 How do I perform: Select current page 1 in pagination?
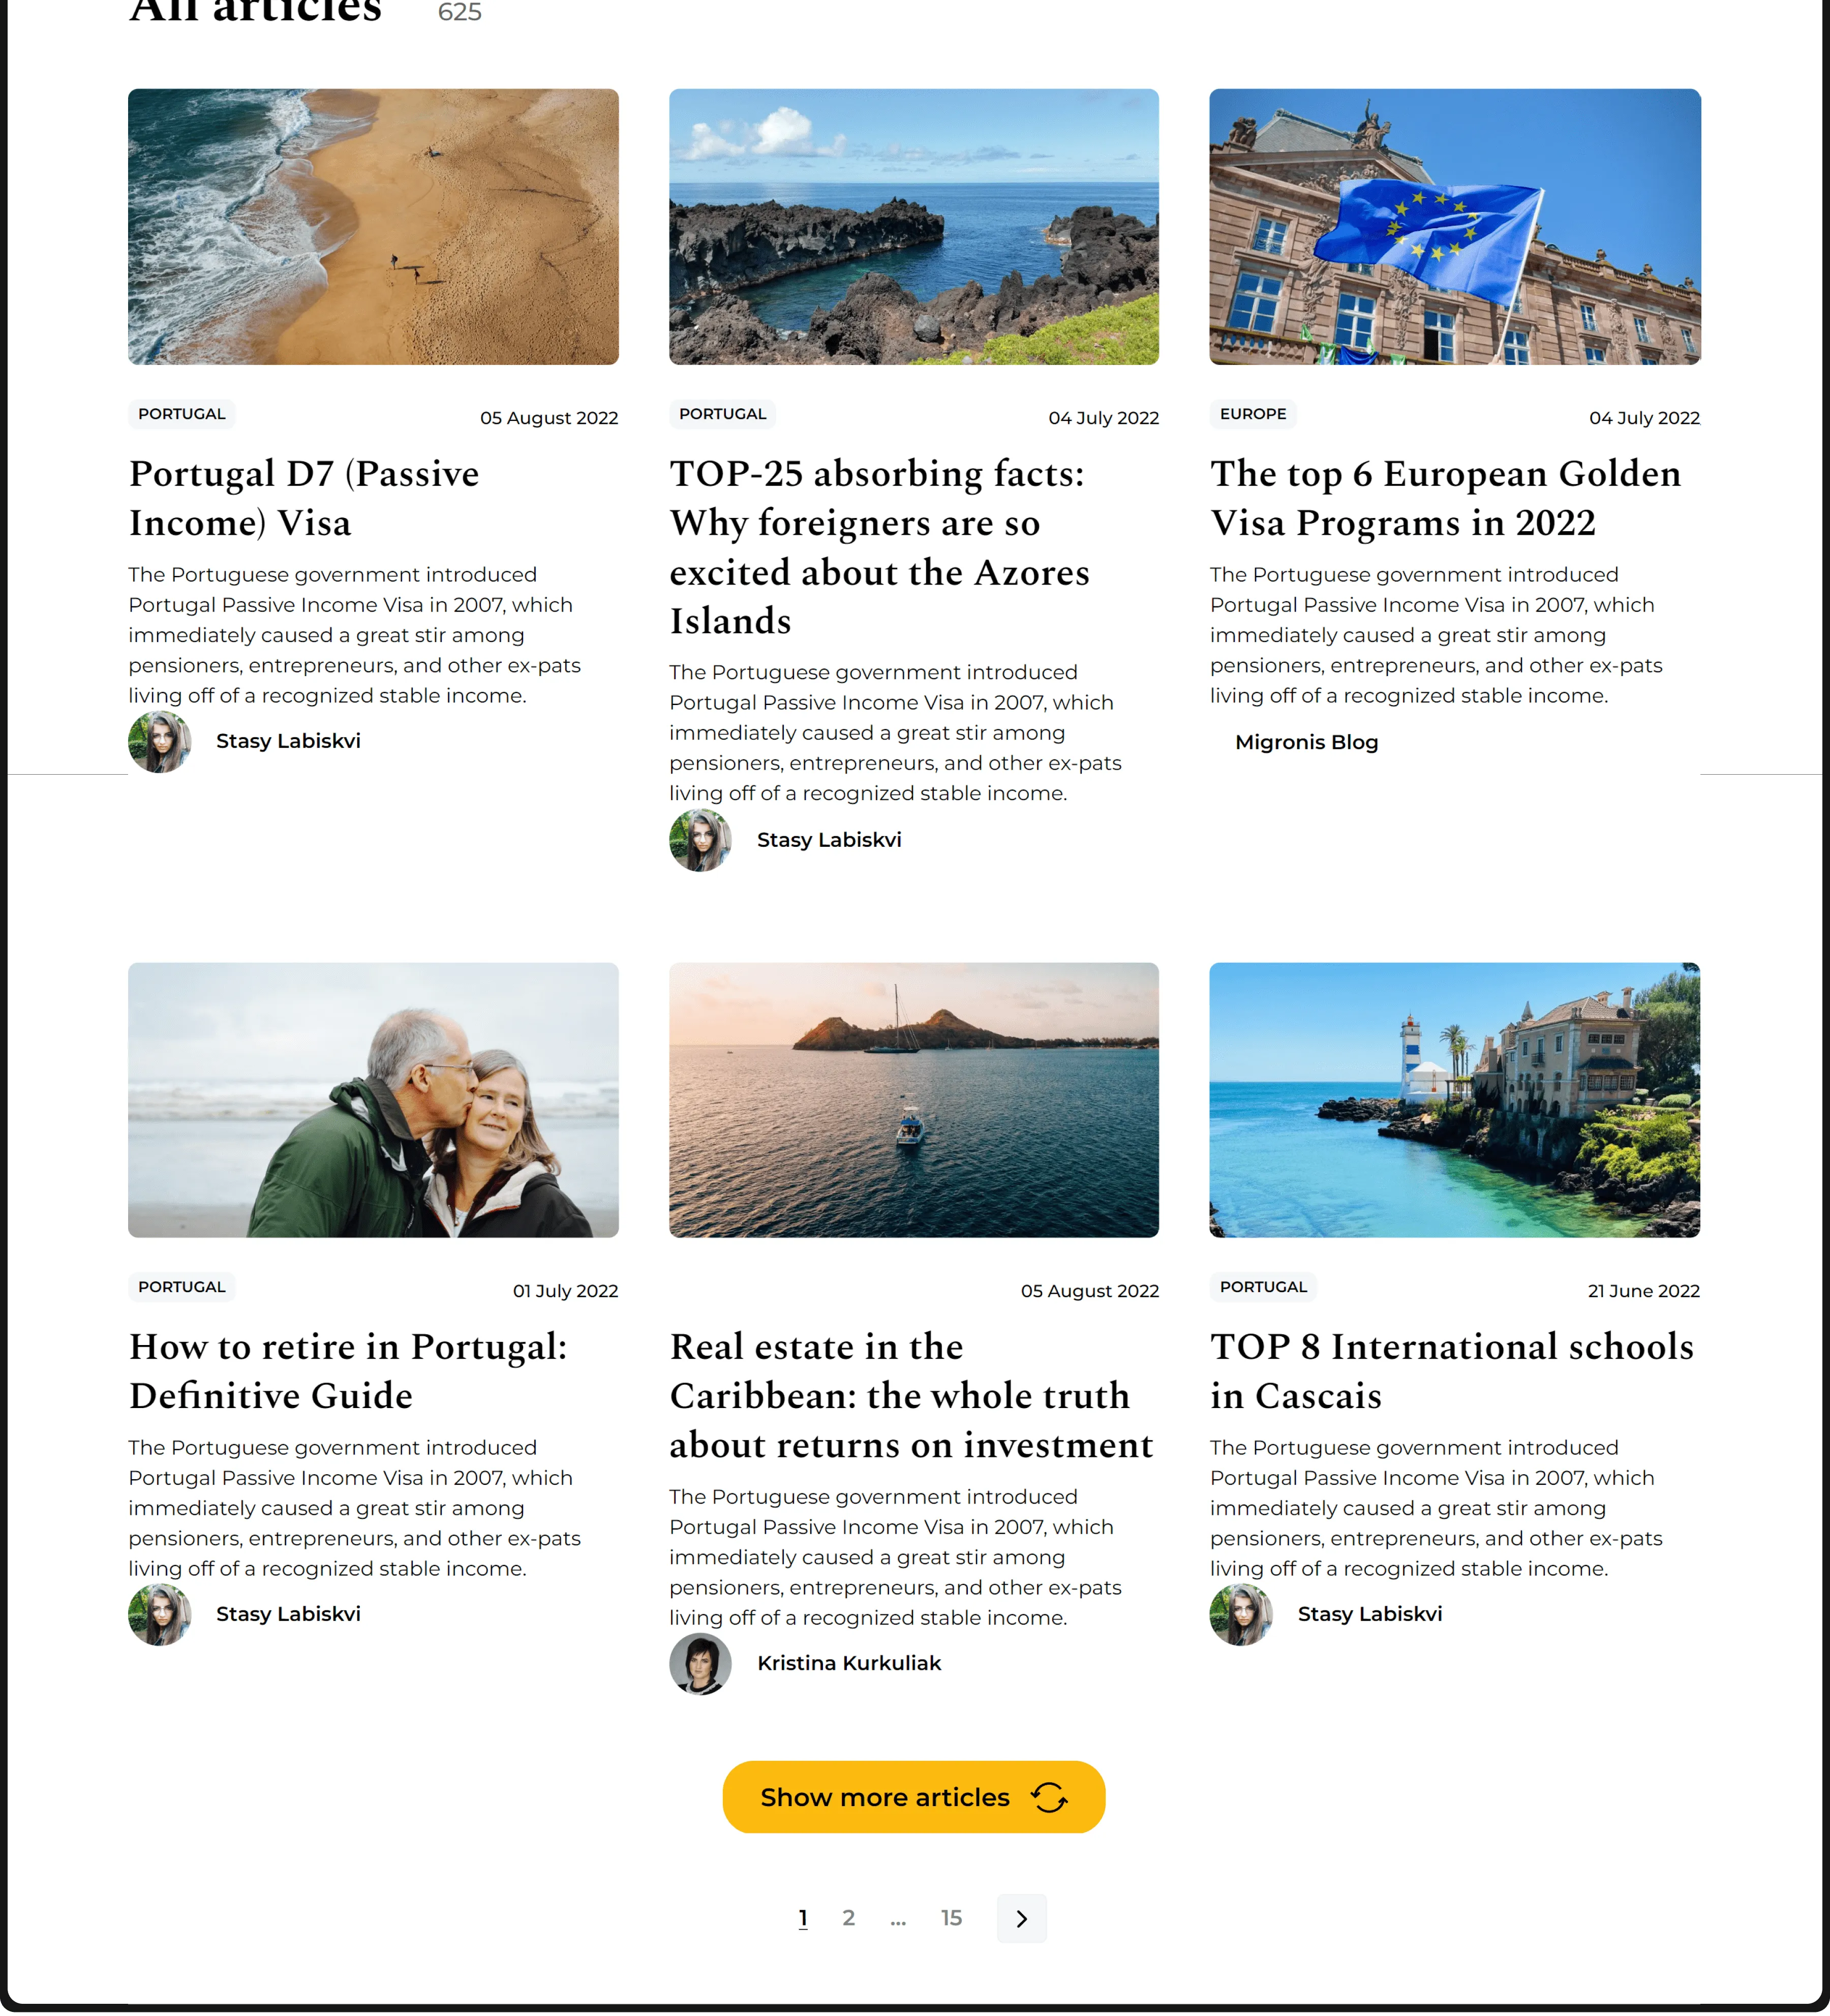point(803,1918)
